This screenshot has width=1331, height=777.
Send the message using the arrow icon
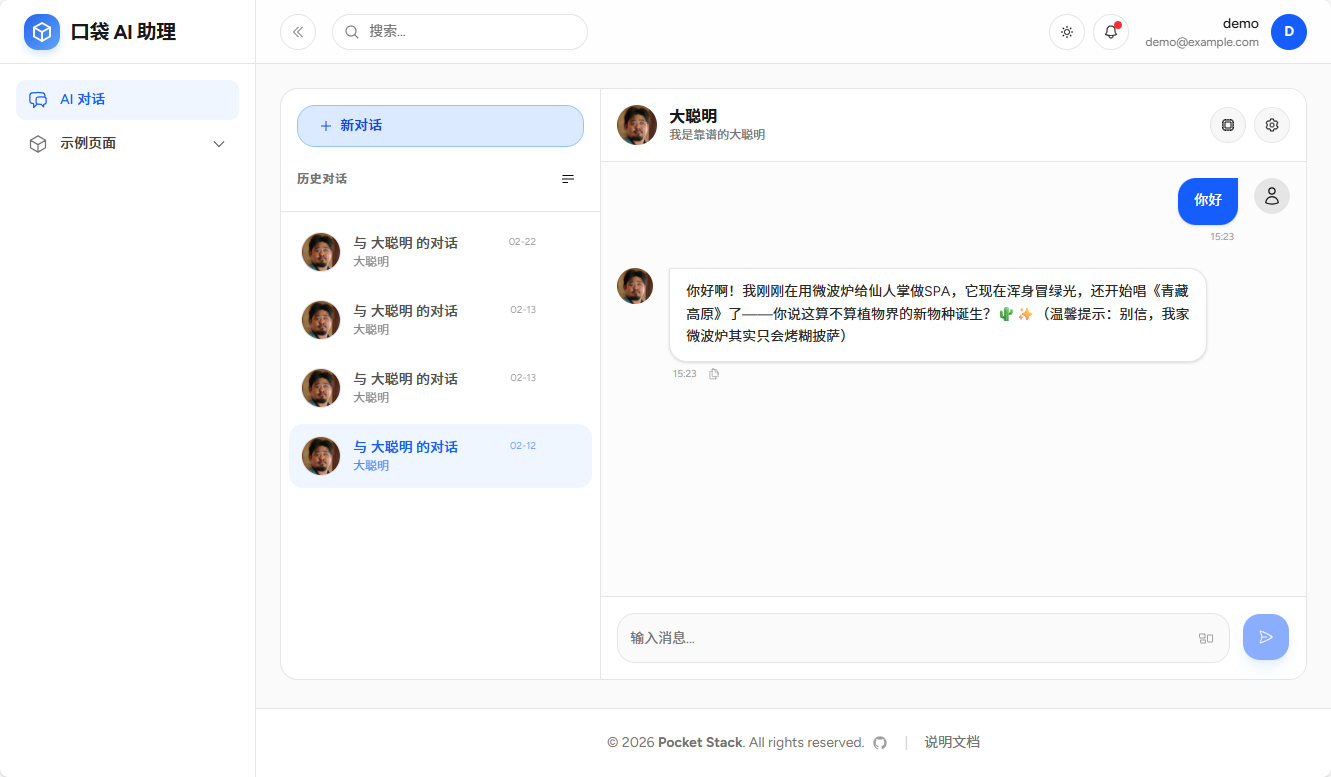coord(1266,637)
